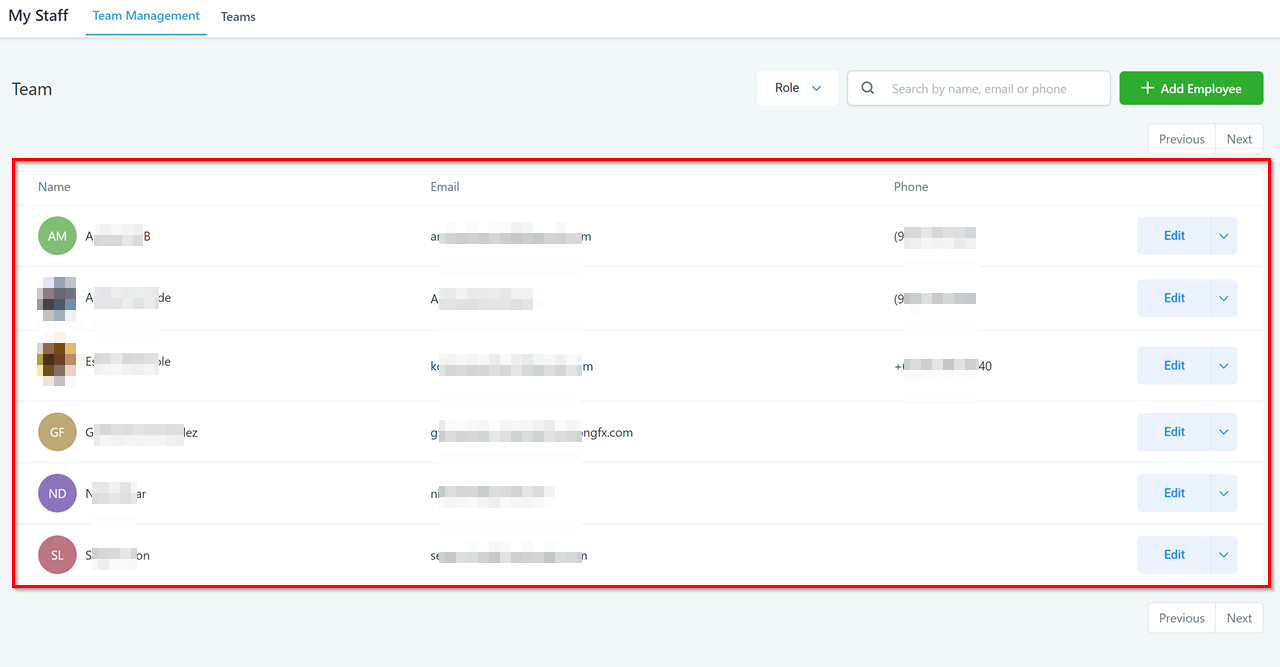The height and width of the screenshot is (667, 1280).
Task: Click the green AM avatar icon
Action: 57,236
